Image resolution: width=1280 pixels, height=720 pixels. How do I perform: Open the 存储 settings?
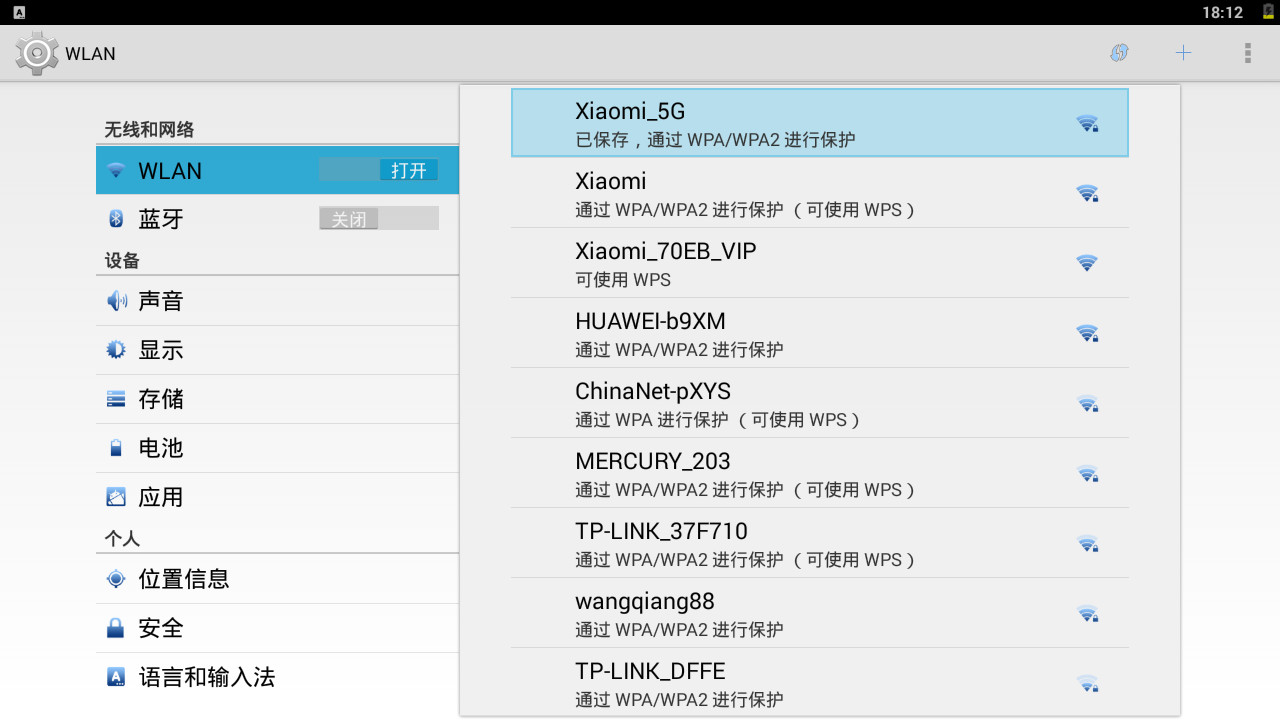click(277, 399)
